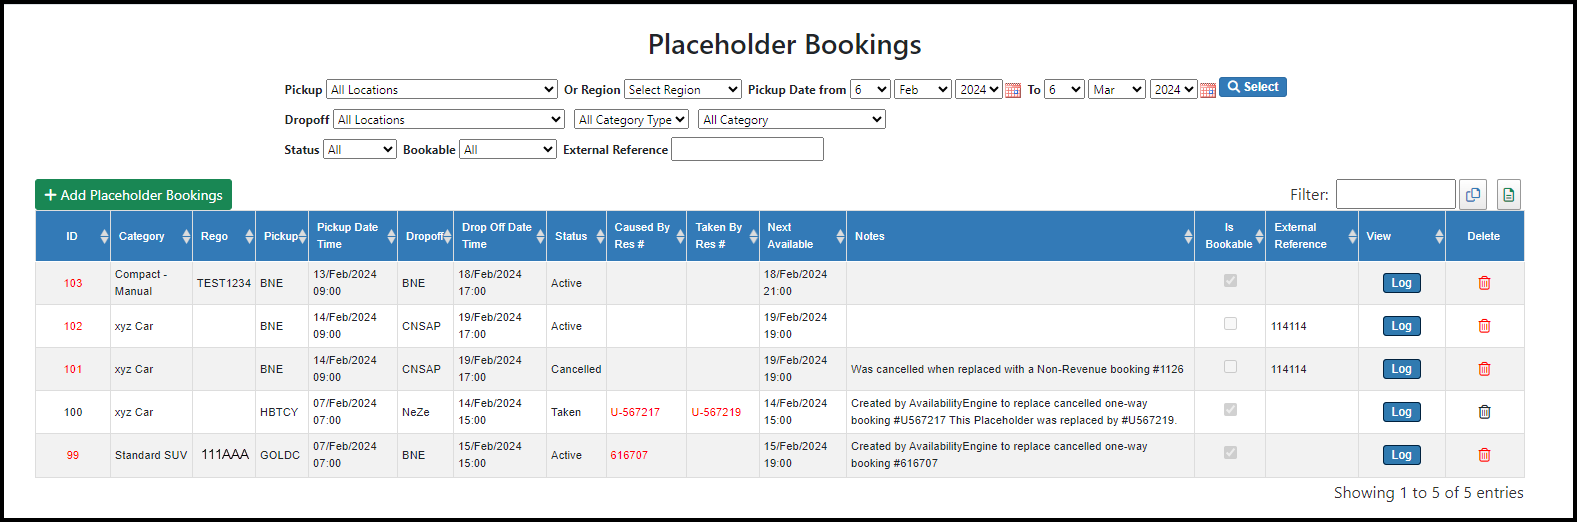Viewport: 1577px width, 522px height.
Task: Click the External Reference input field
Action: point(747,150)
